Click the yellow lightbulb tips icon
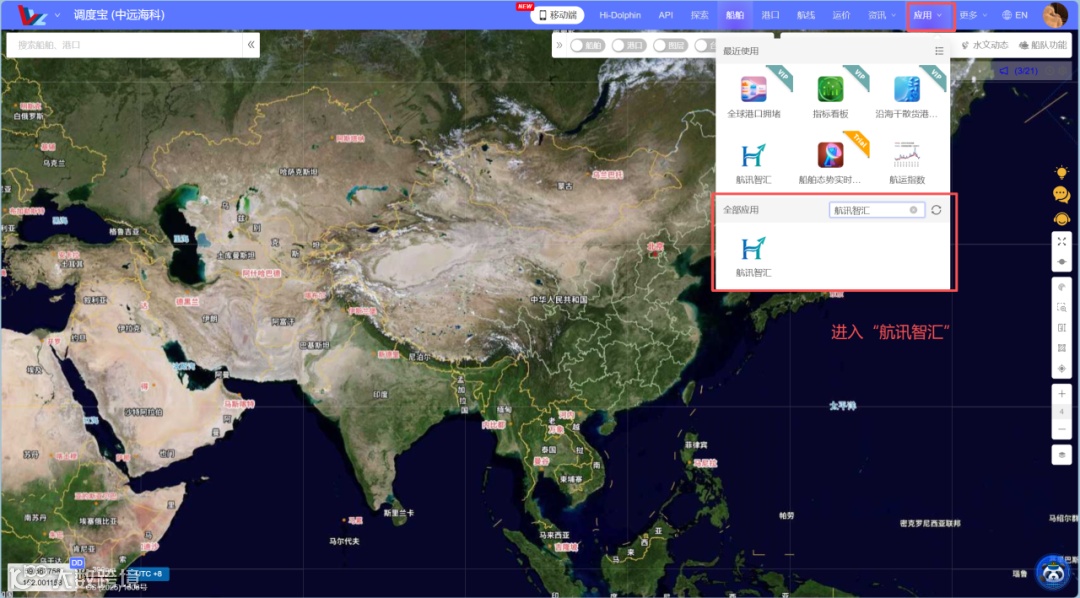1080x598 pixels. click(x=1061, y=173)
